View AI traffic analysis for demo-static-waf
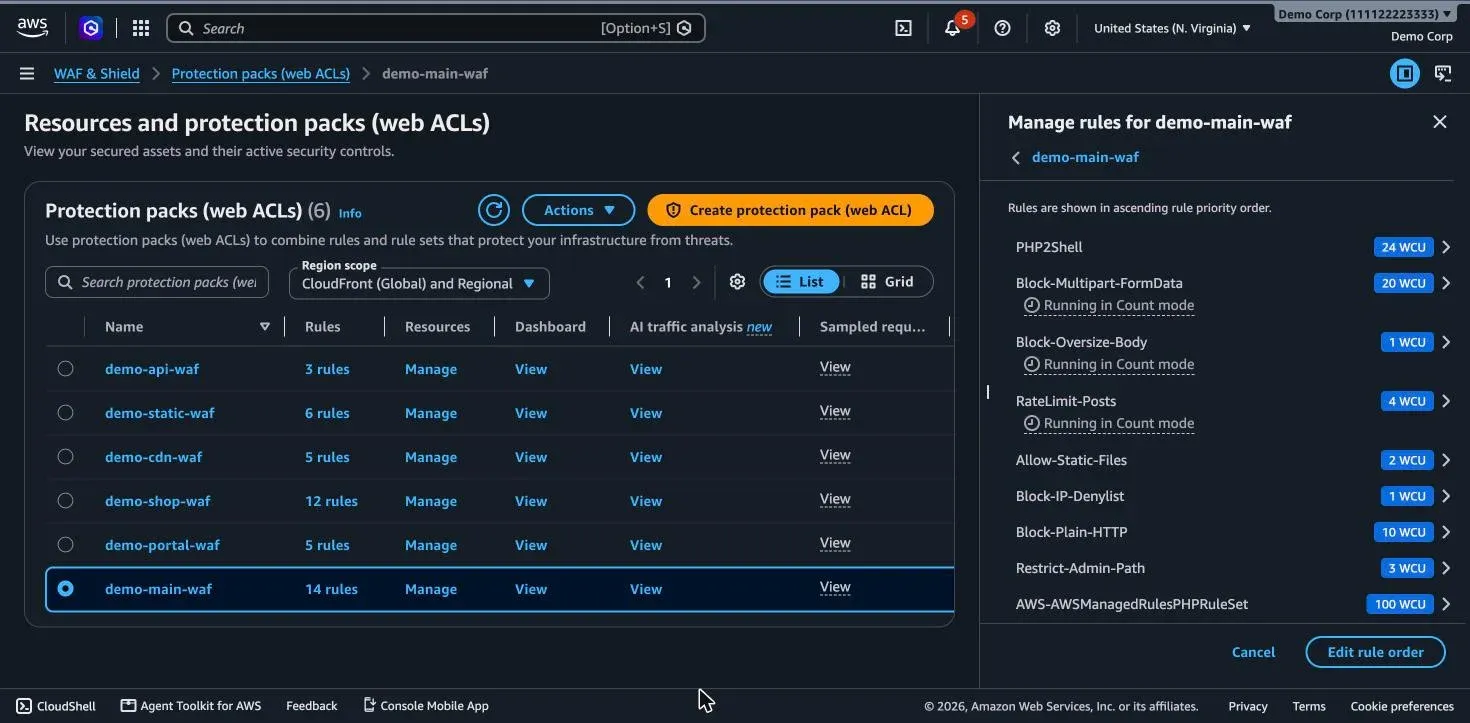 pos(646,413)
